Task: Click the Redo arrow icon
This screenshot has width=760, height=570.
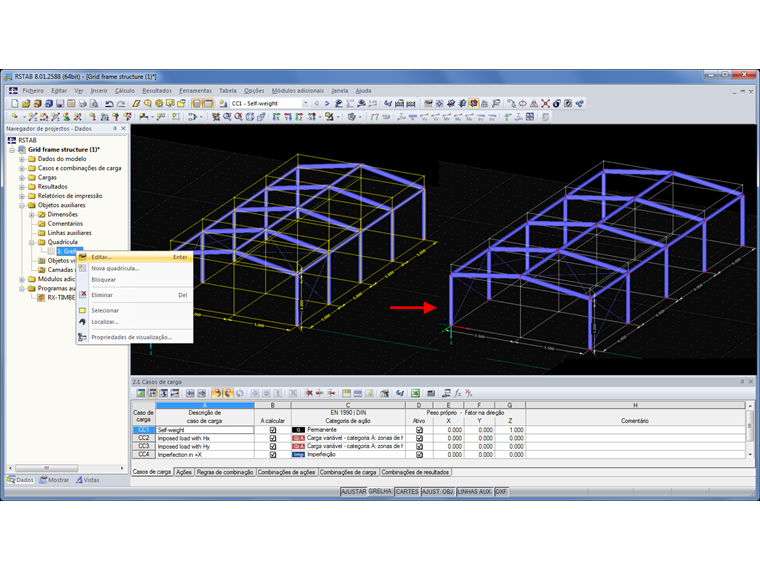Action: 121,103
